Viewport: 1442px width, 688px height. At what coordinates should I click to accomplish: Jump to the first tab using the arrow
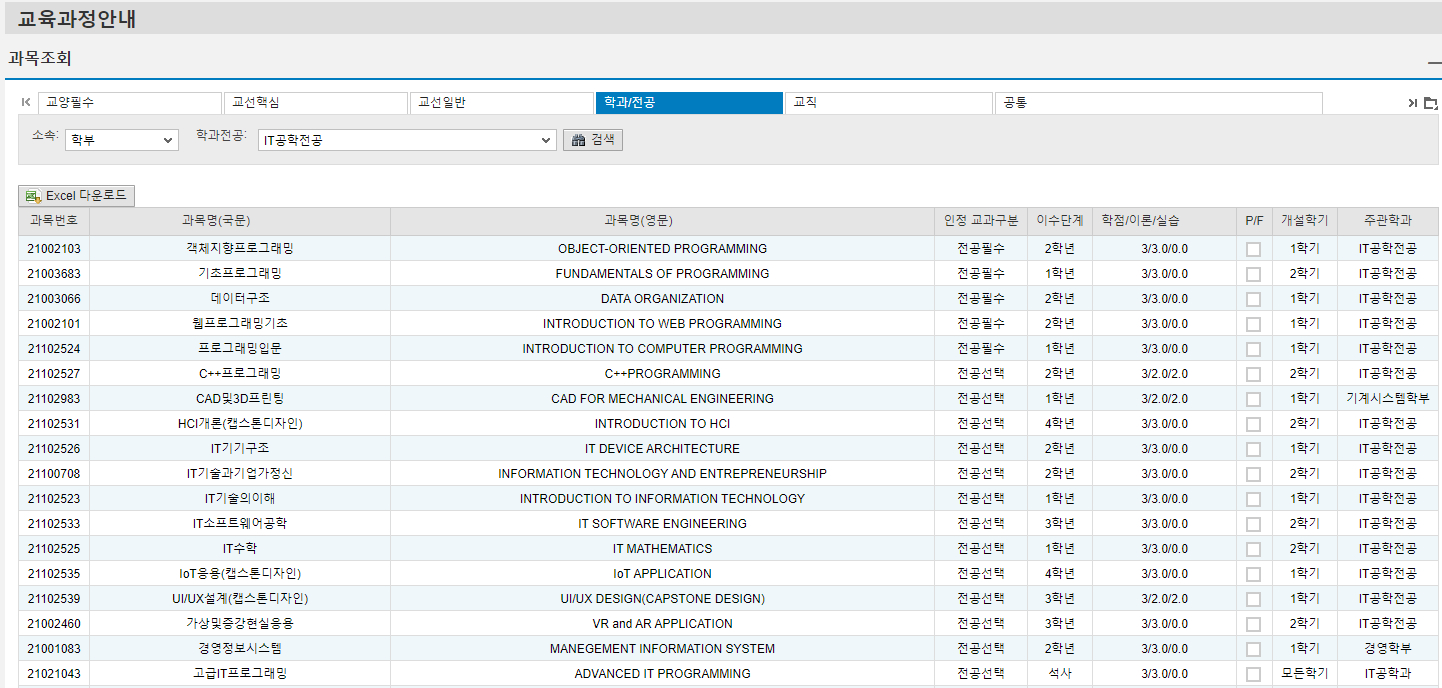coord(26,103)
